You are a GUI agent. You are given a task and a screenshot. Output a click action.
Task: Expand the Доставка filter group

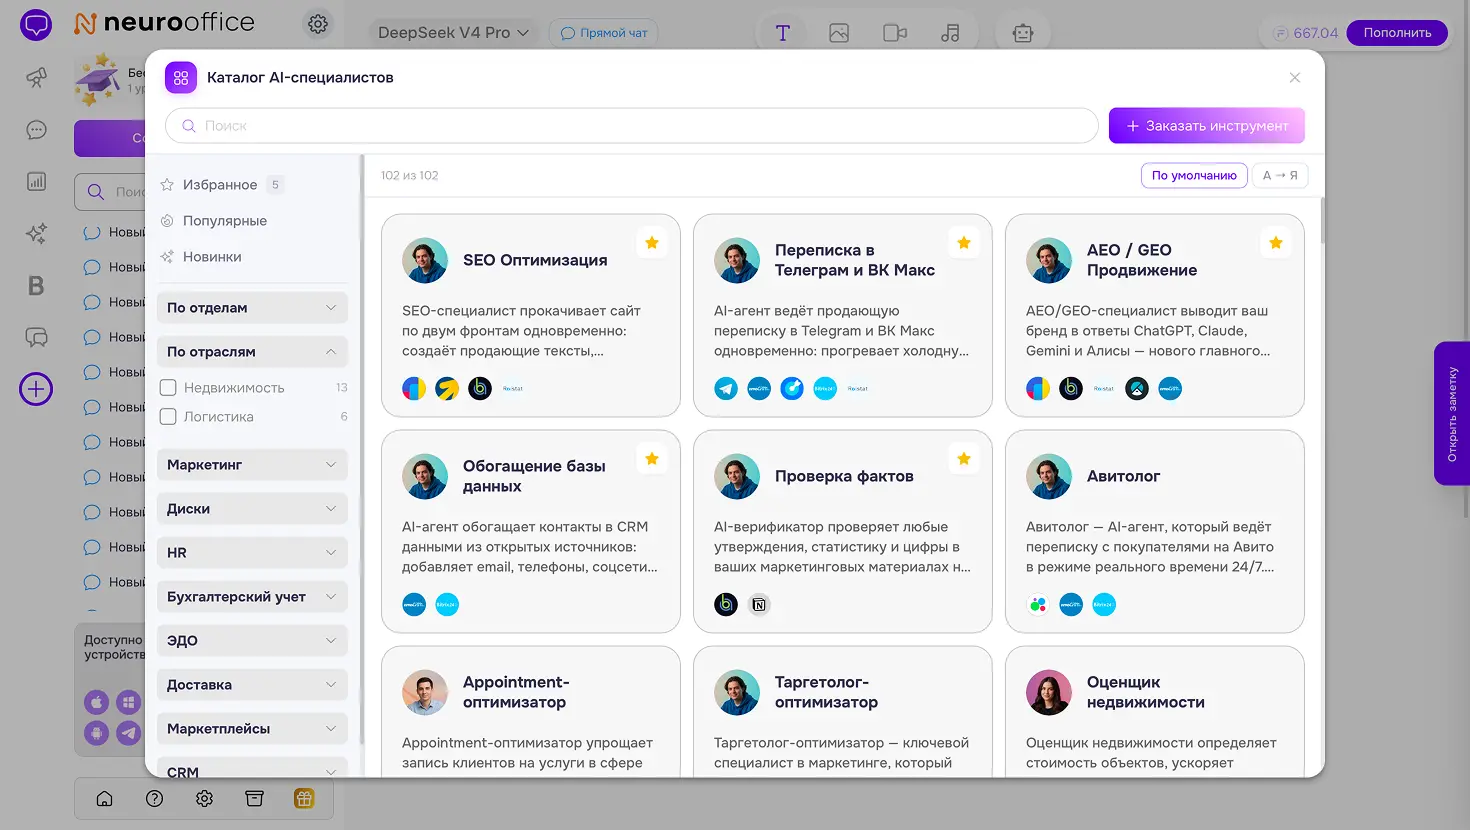click(x=252, y=685)
